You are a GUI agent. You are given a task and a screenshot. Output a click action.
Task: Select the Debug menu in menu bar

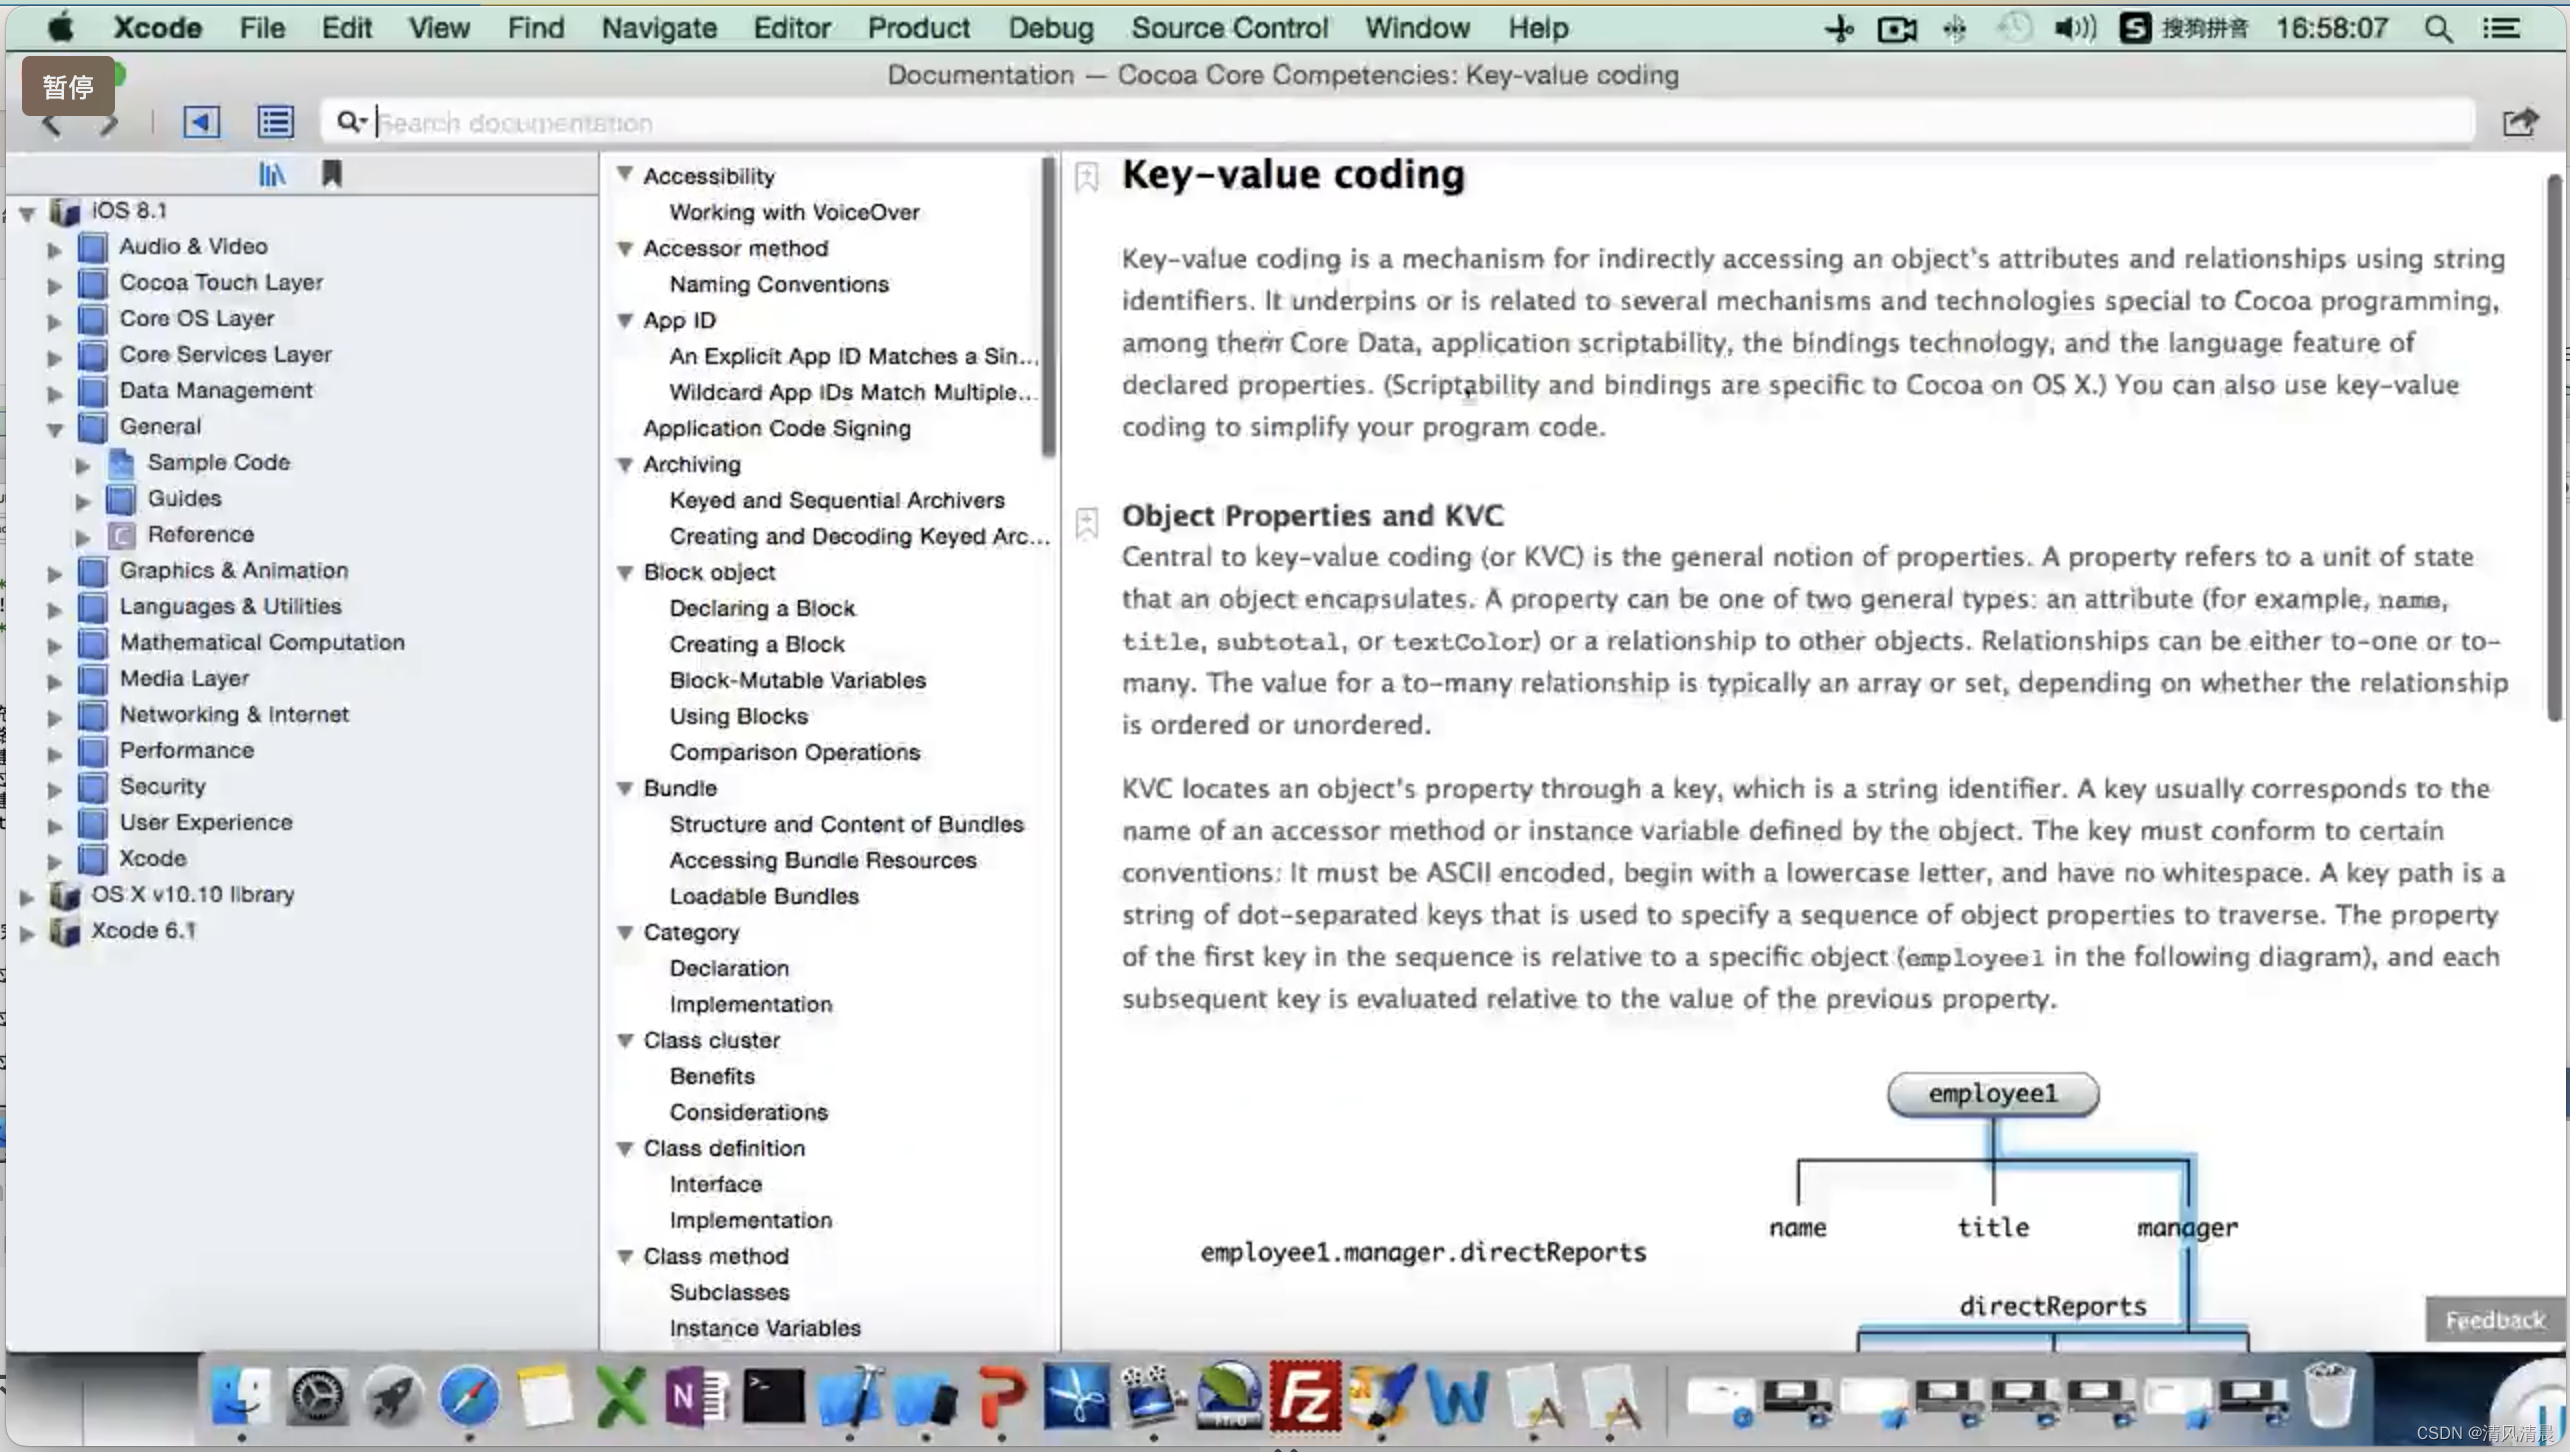point(1050,28)
